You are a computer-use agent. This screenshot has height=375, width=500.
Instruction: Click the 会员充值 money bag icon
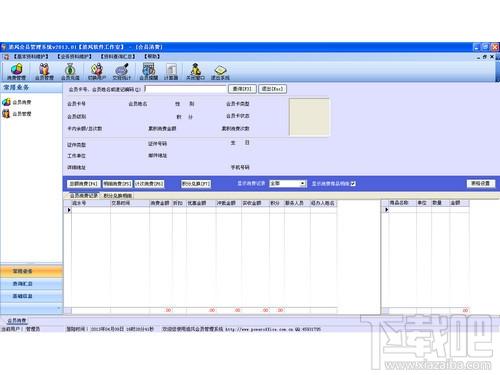click(70, 72)
